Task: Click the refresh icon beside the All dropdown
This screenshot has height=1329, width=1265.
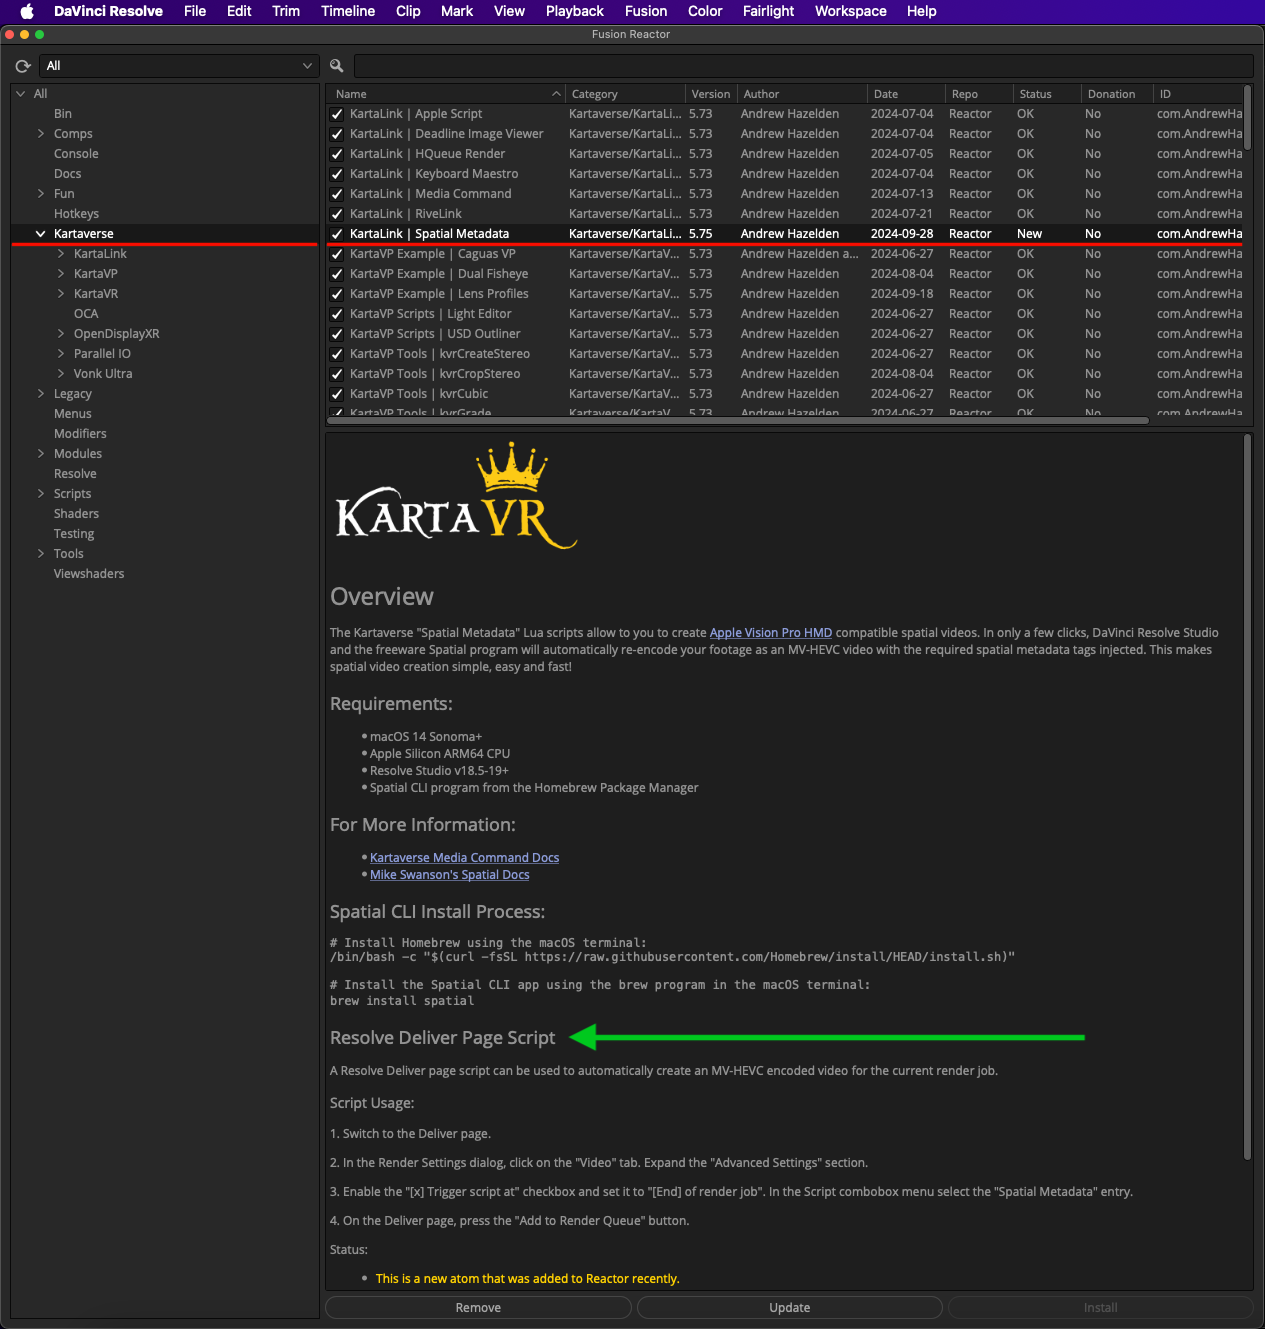Action: tap(23, 66)
